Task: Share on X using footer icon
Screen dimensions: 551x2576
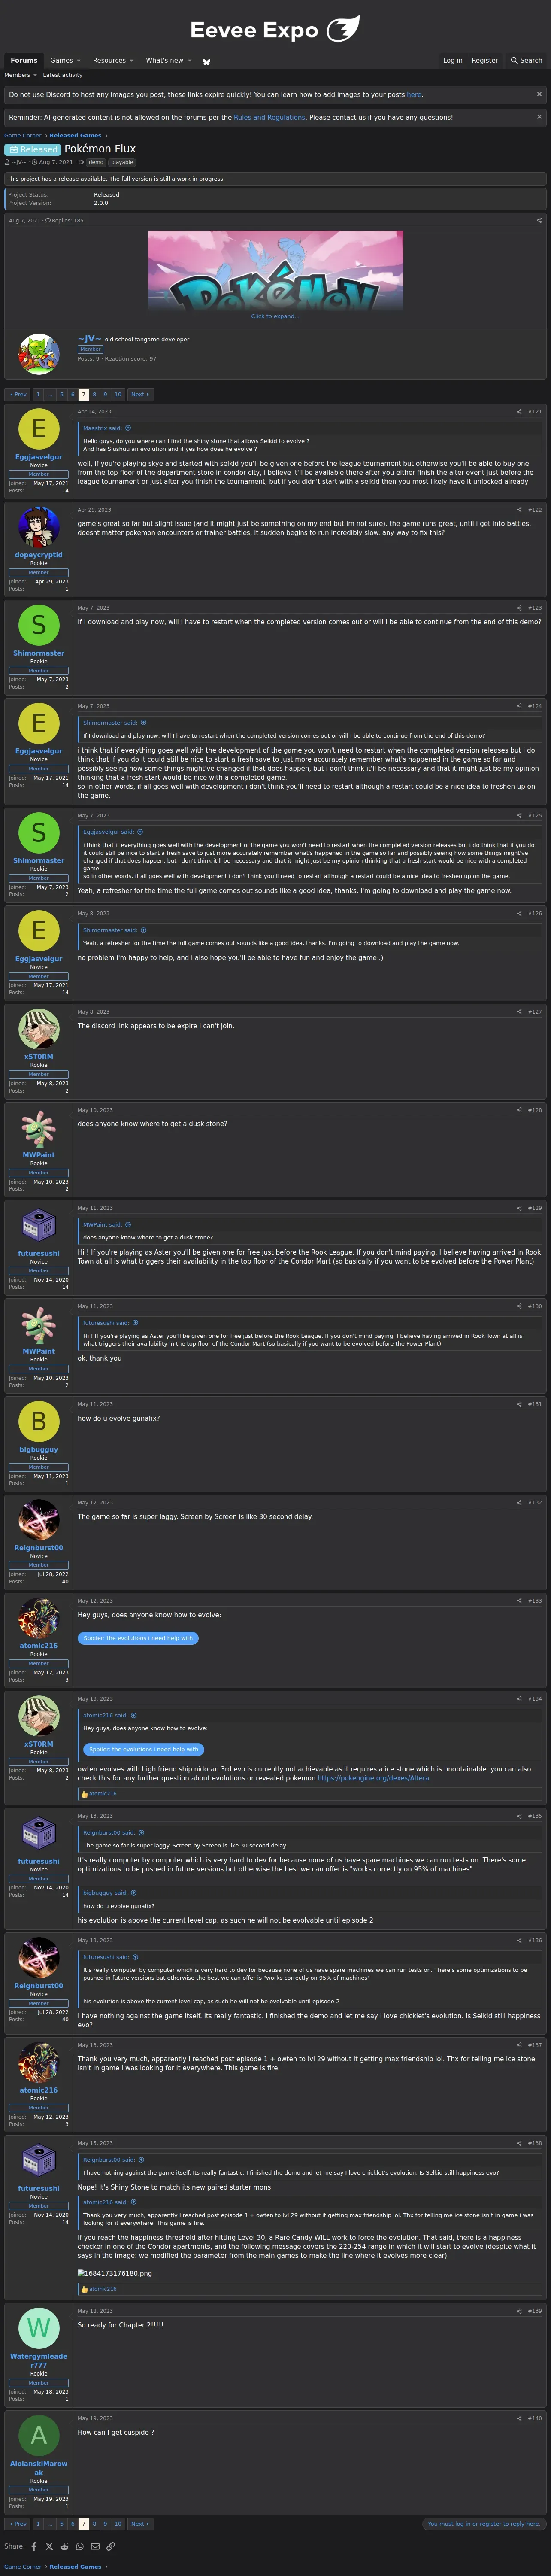Action: click(49, 2546)
